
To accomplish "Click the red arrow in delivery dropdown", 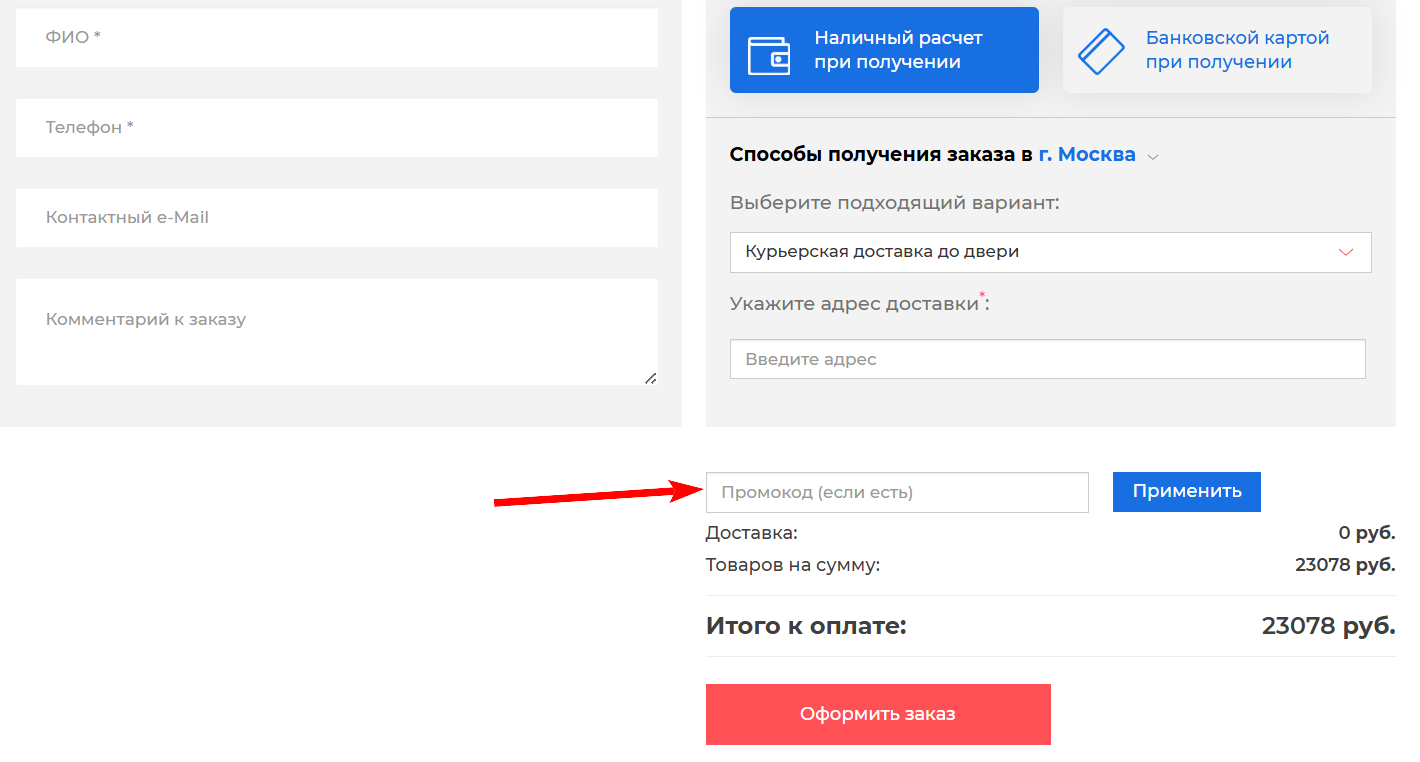I will pos(1346,252).
